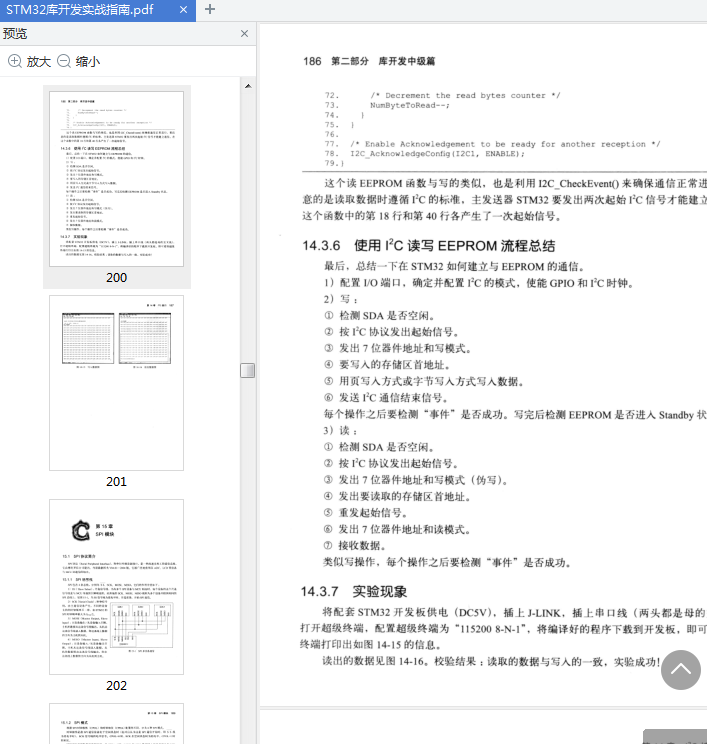The height and width of the screenshot is (744, 707).
Task: Click the line ⑦ 接收数据。
Action: click(354, 546)
